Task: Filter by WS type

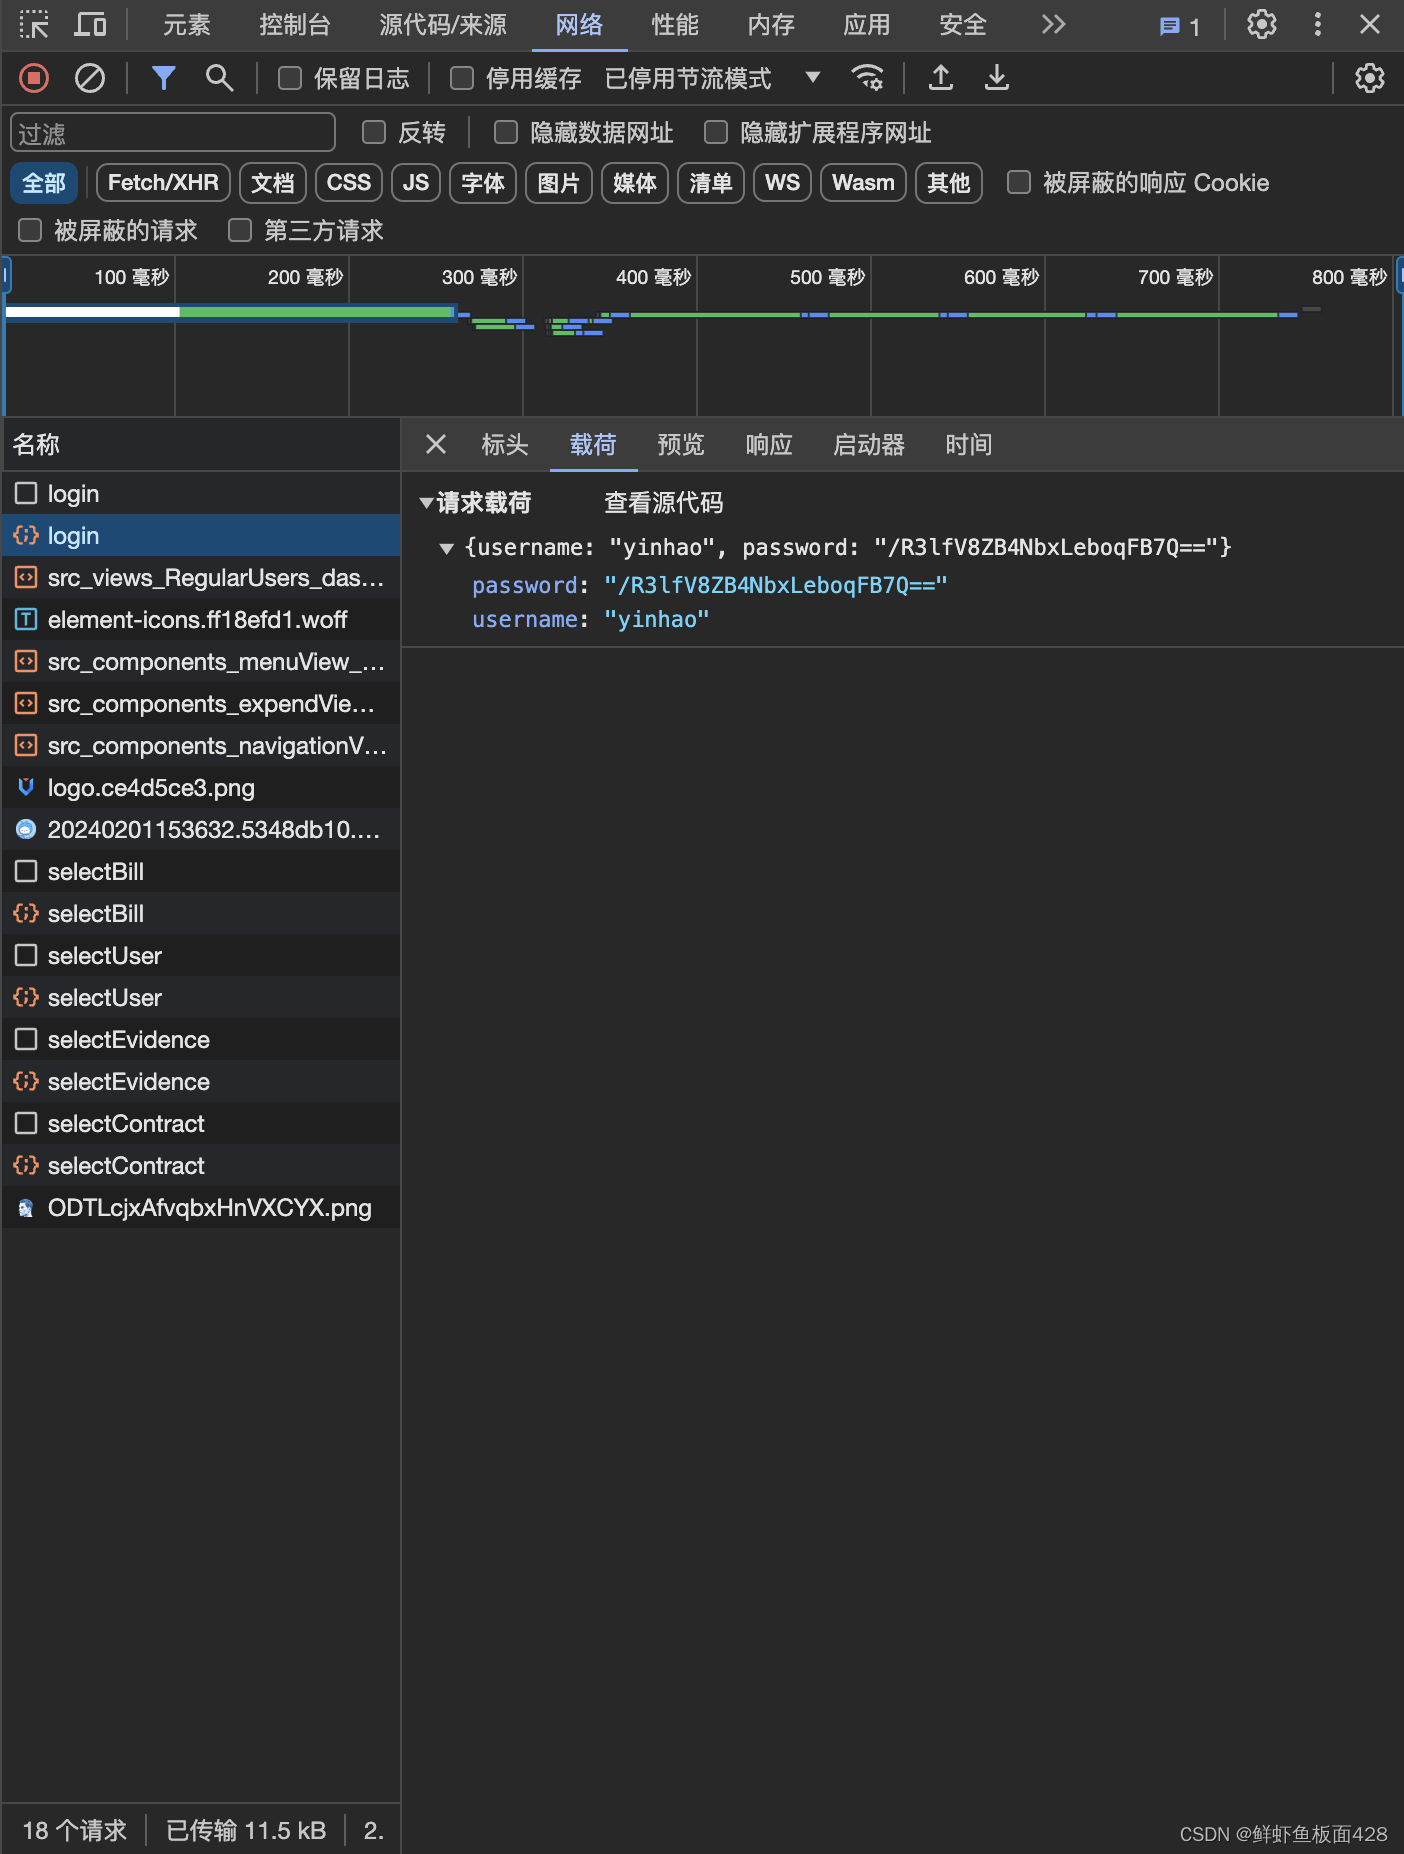Action: [782, 183]
